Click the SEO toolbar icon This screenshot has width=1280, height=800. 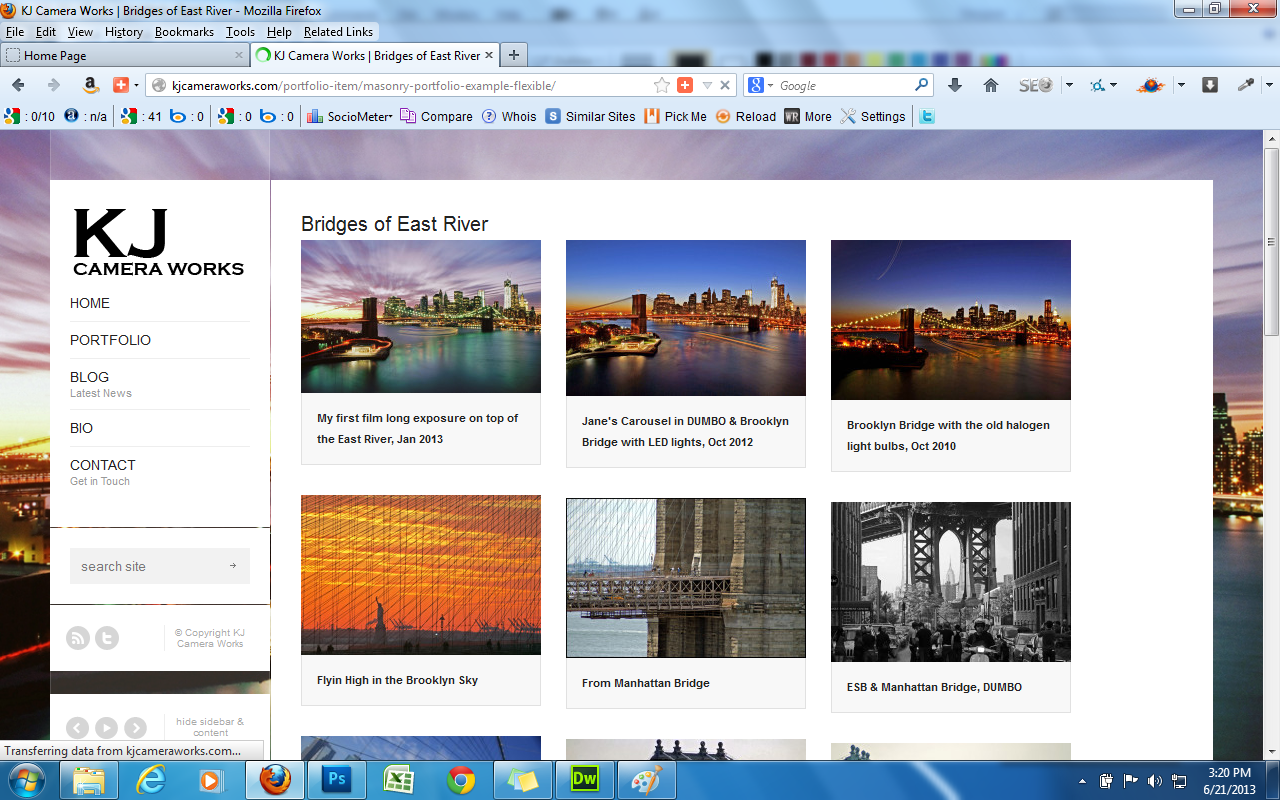pyautogui.click(x=1036, y=85)
